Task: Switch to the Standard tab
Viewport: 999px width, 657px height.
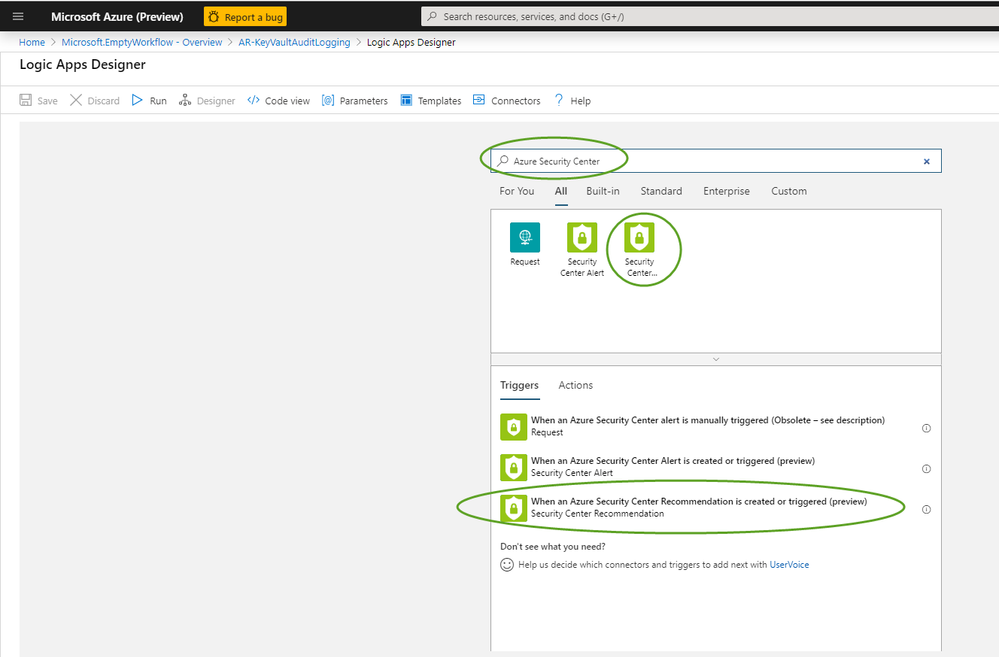Action: (x=661, y=191)
